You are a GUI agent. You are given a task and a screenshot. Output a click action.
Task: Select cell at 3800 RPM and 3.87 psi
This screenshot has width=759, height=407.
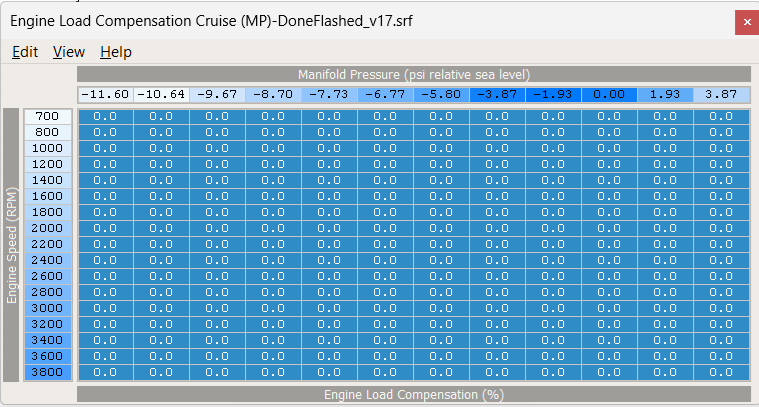pyautogui.click(x=721, y=372)
